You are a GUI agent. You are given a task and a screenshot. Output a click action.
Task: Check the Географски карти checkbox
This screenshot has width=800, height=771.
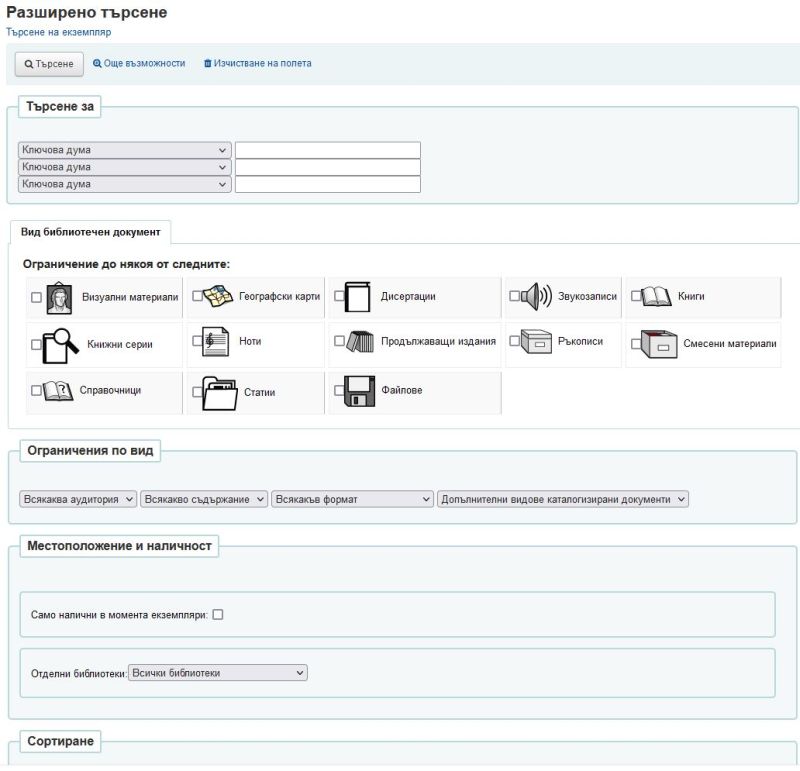197,295
